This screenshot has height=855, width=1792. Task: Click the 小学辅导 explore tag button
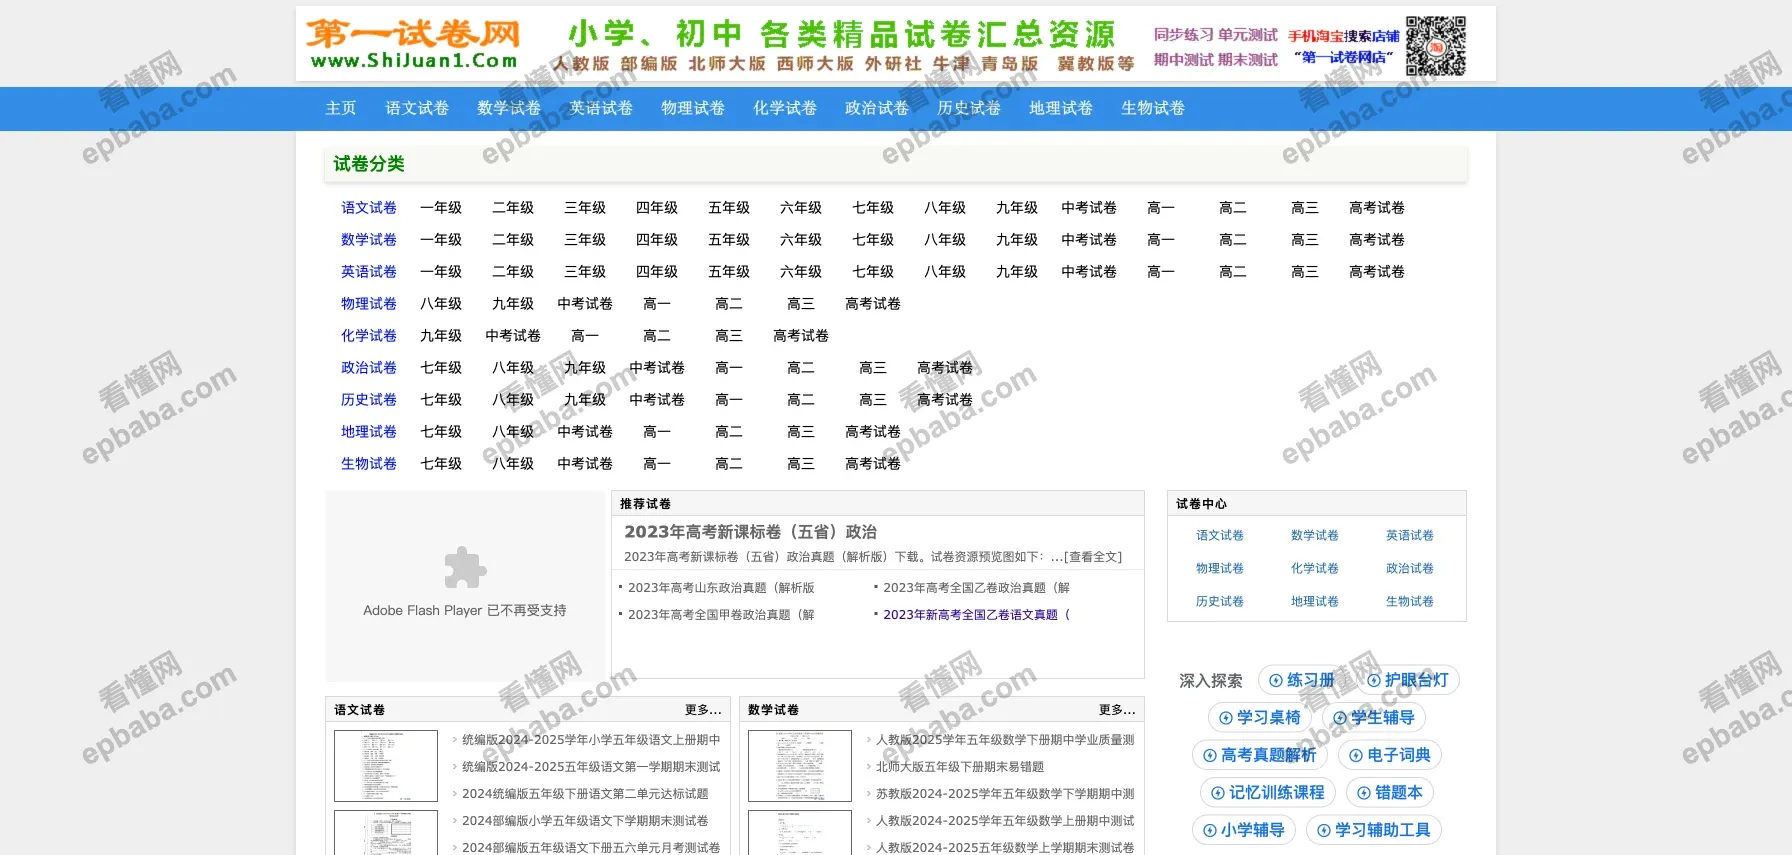point(1244,830)
